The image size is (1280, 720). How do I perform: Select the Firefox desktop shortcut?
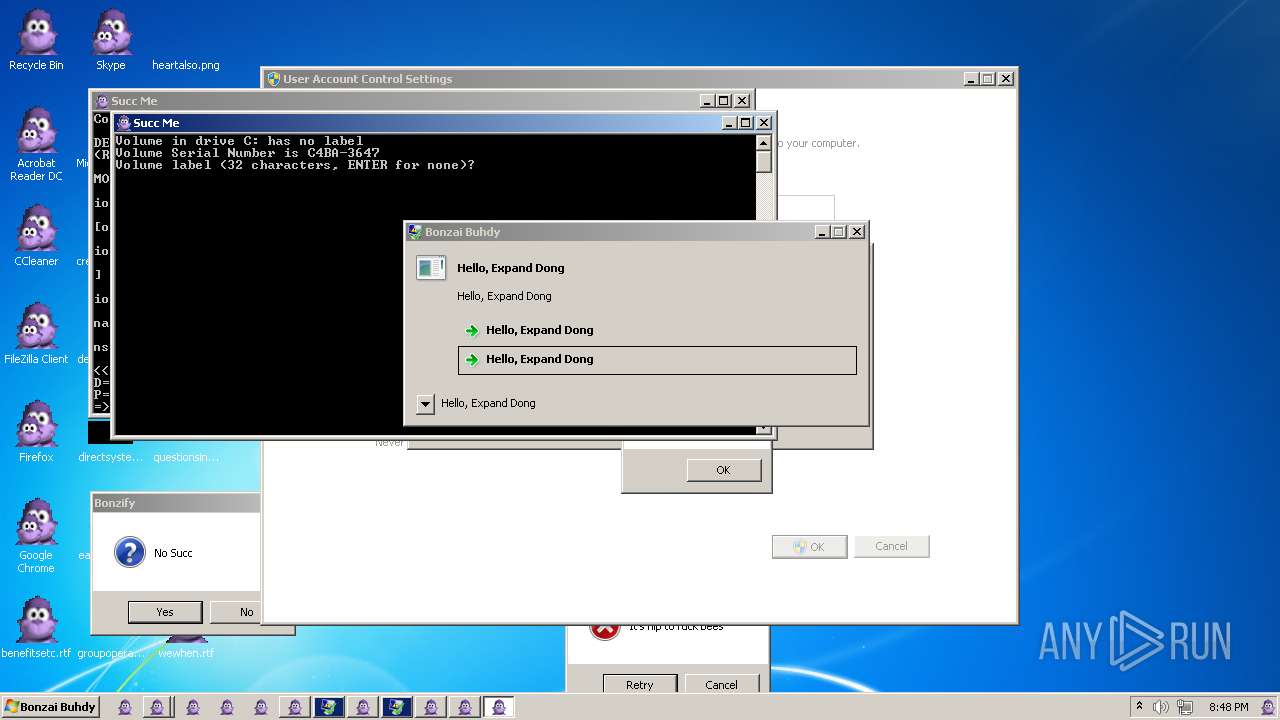(x=36, y=431)
